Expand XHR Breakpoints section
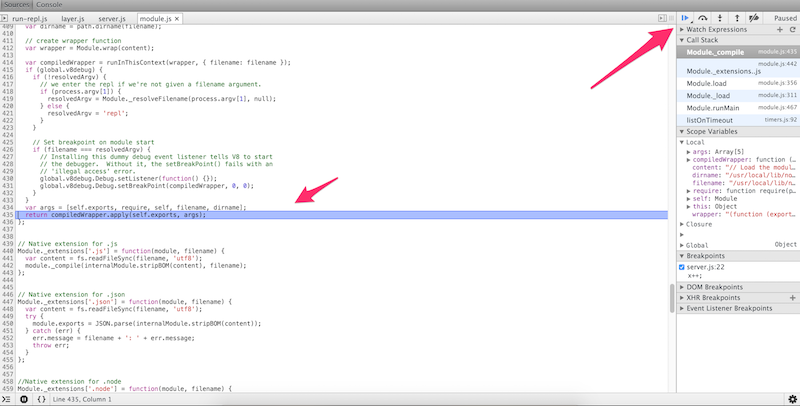The width and height of the screenshot is (800, 406). [682, 298]
